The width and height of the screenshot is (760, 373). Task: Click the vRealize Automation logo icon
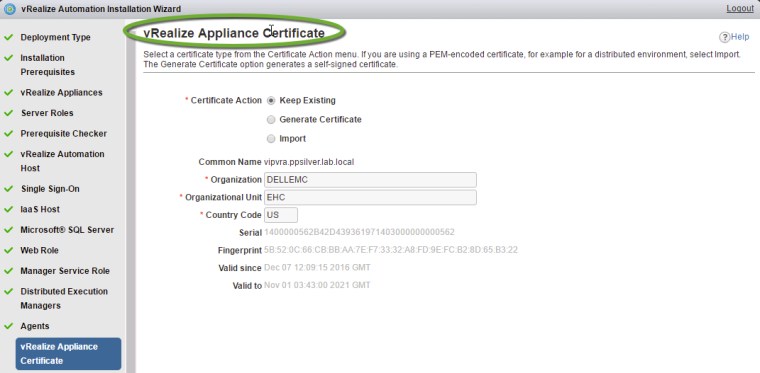[9, 9]
